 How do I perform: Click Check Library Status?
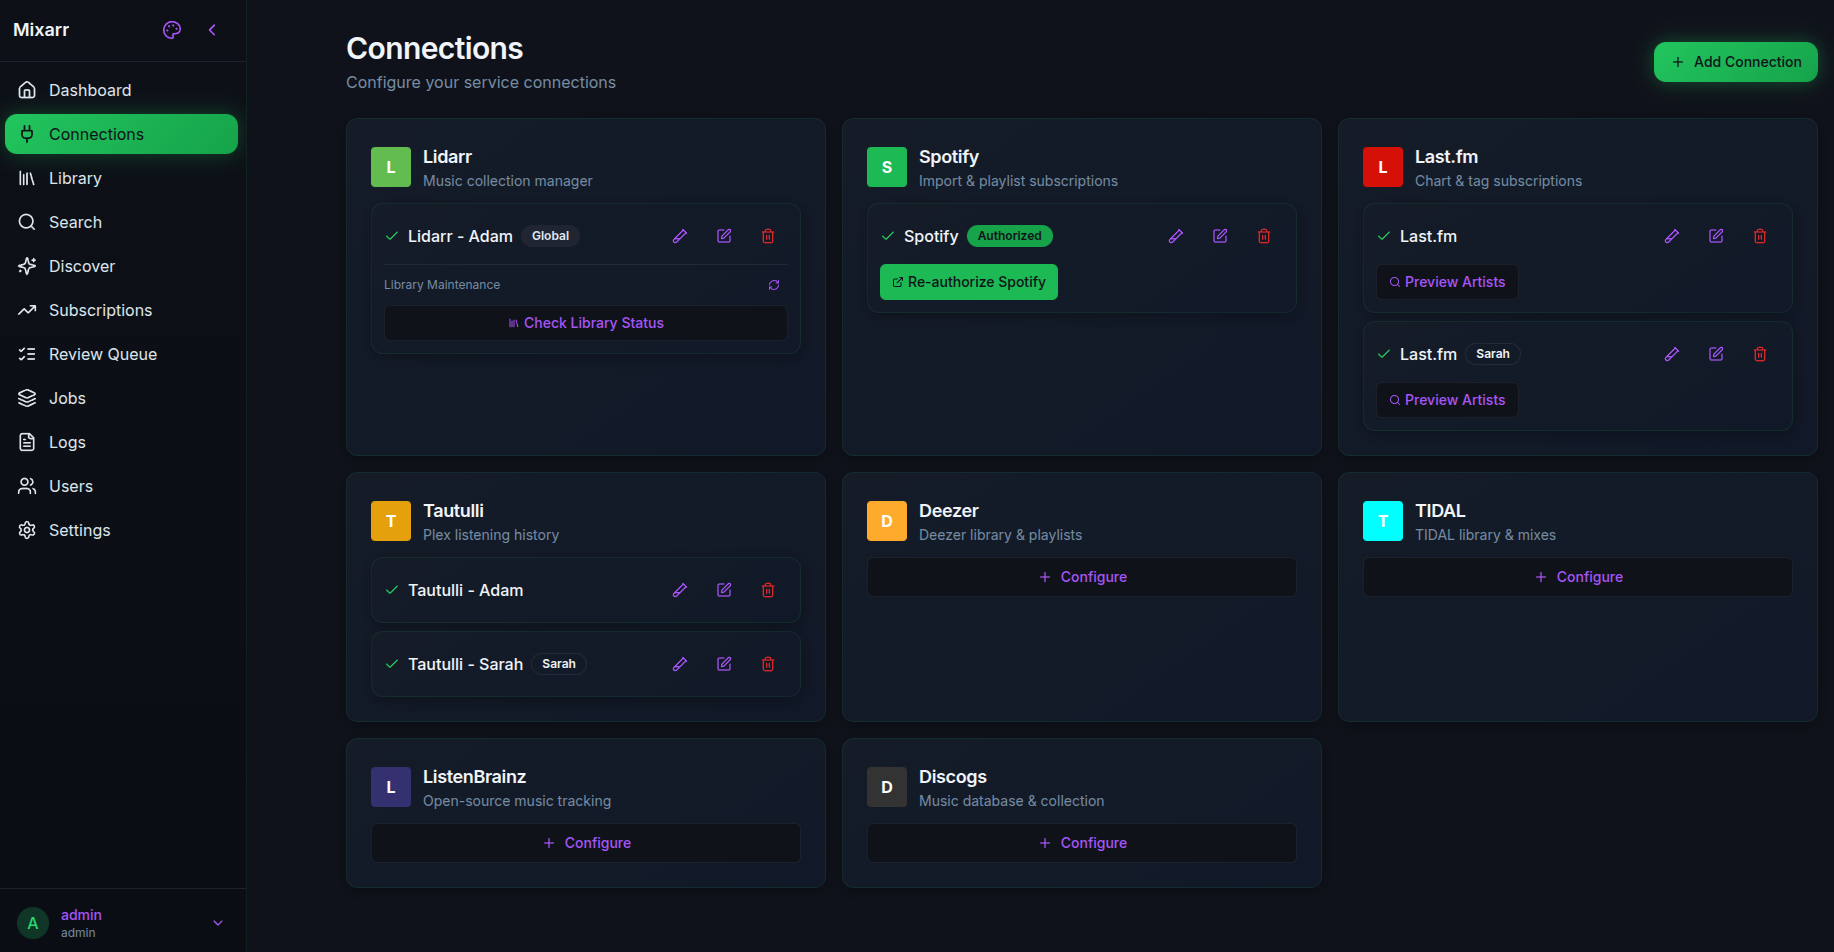pyautogui.click(x=586, y=323)
